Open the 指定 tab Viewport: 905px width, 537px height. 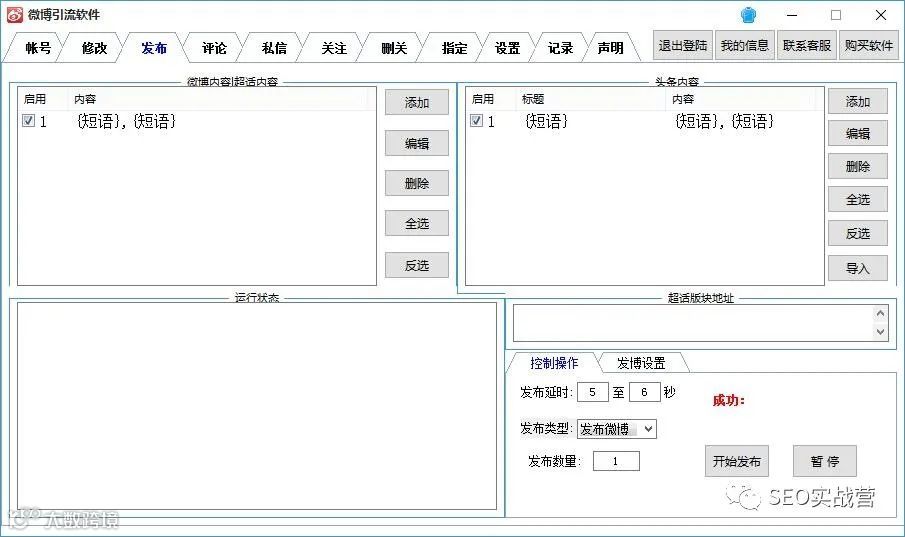[x=454, y=48]
